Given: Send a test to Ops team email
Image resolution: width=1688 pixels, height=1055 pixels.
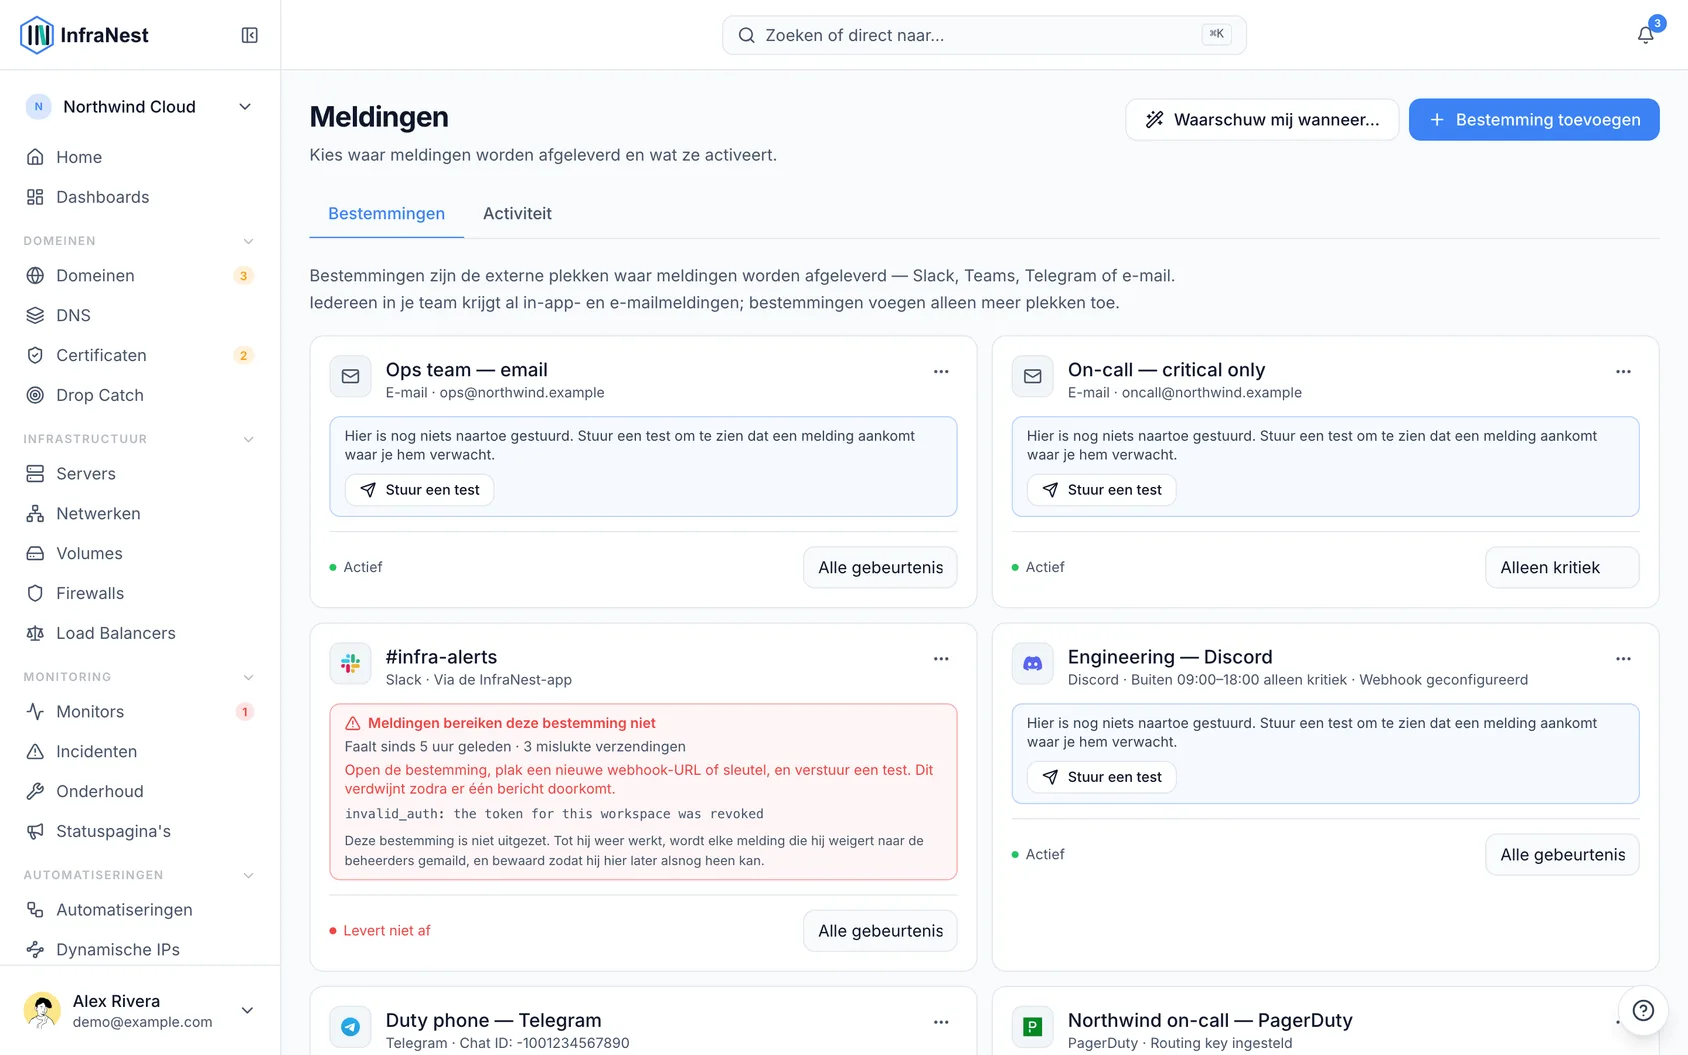Looking at the screenshot, I should click(420, 490).
